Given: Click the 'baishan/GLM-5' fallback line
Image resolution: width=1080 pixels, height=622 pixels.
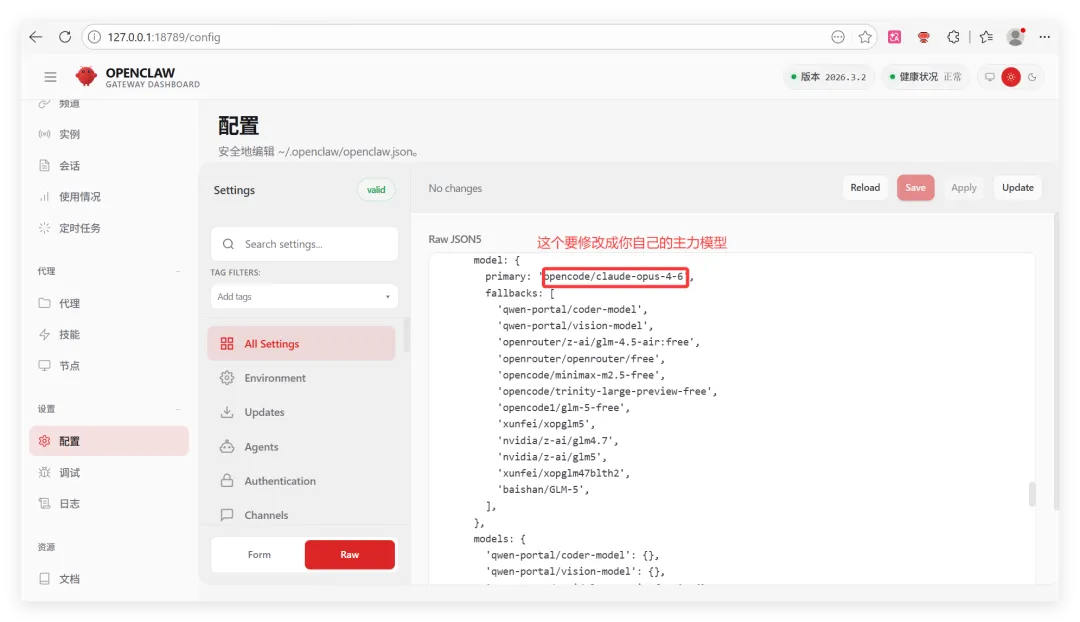Looking at the screenshot, I should tap(543, 490).
